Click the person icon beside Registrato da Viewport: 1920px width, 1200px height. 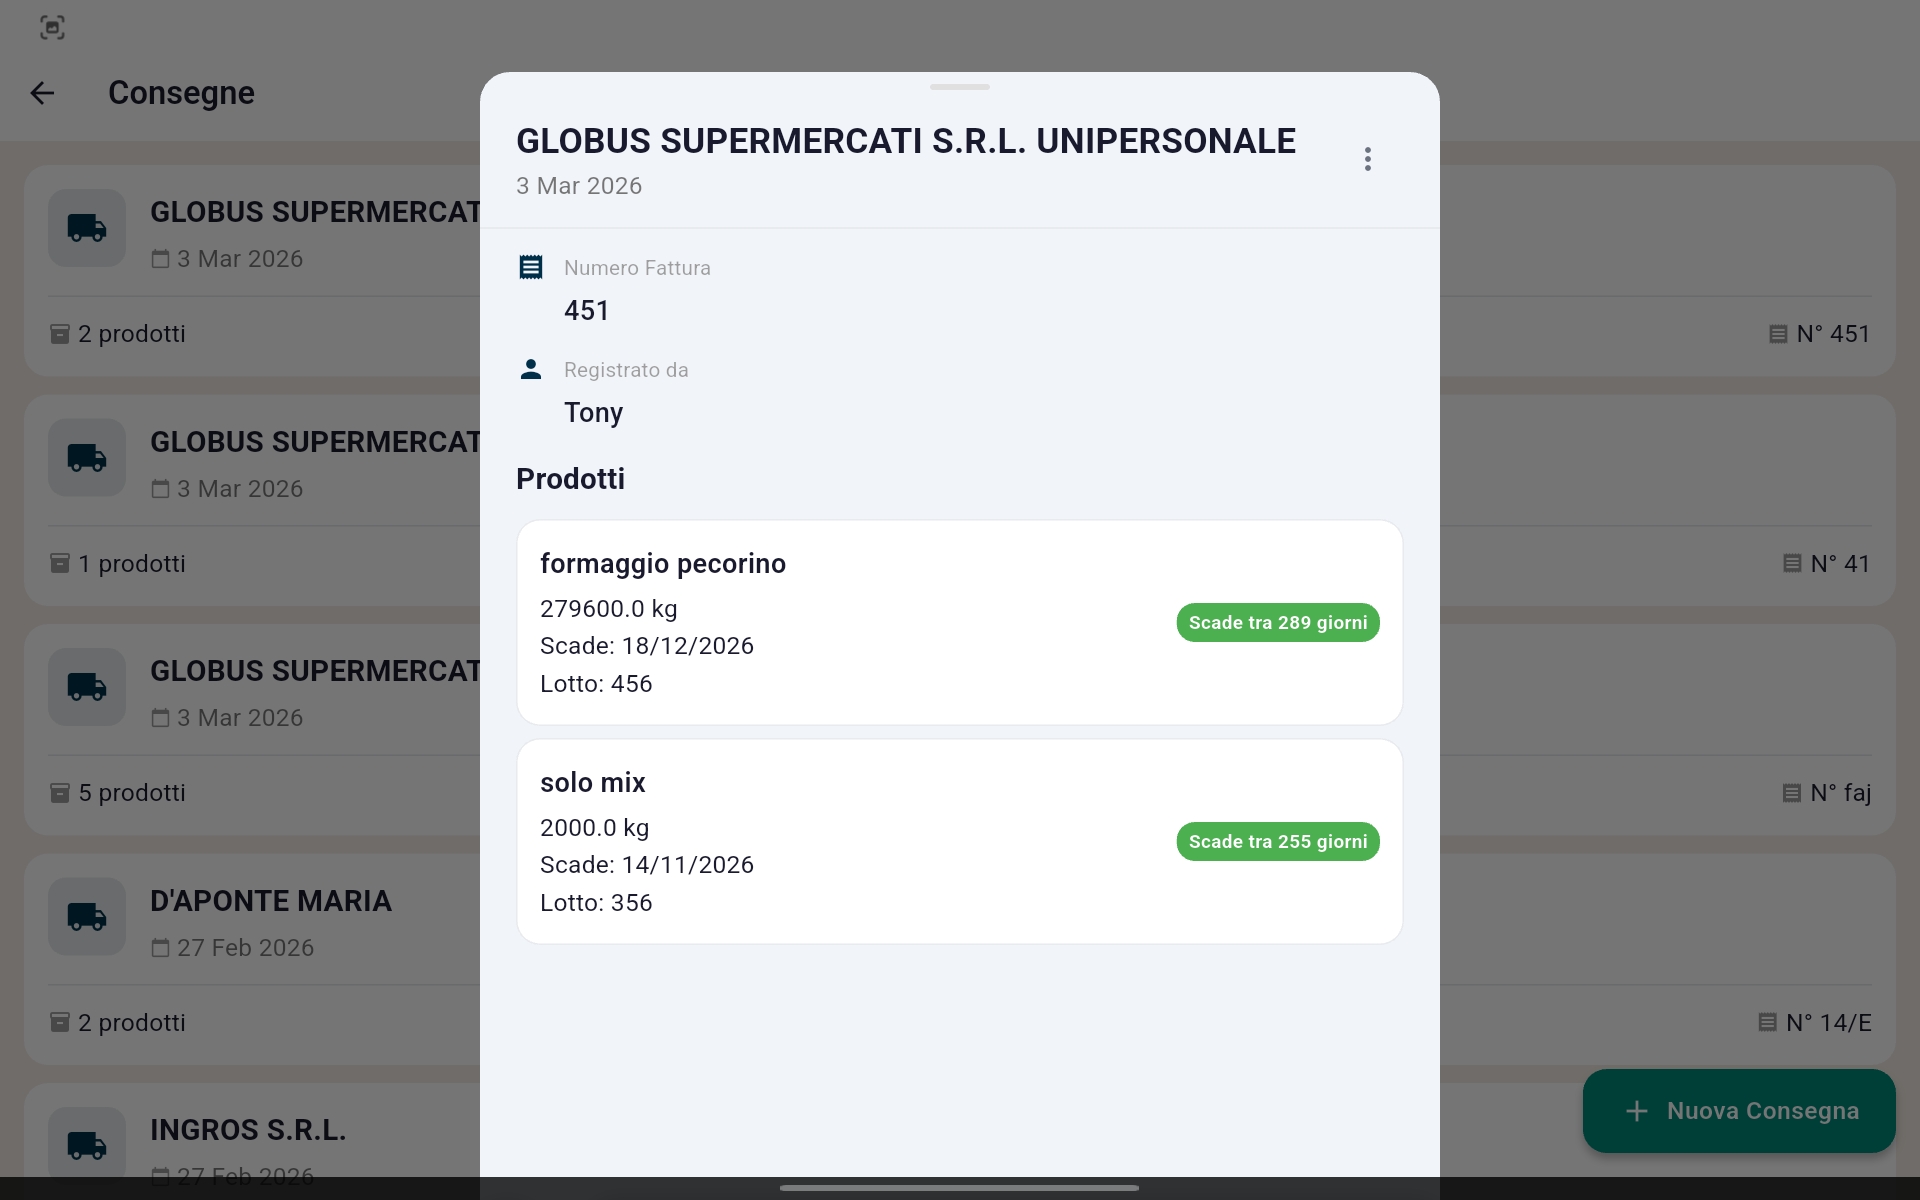pyautogui.click(x=530, y=368)
